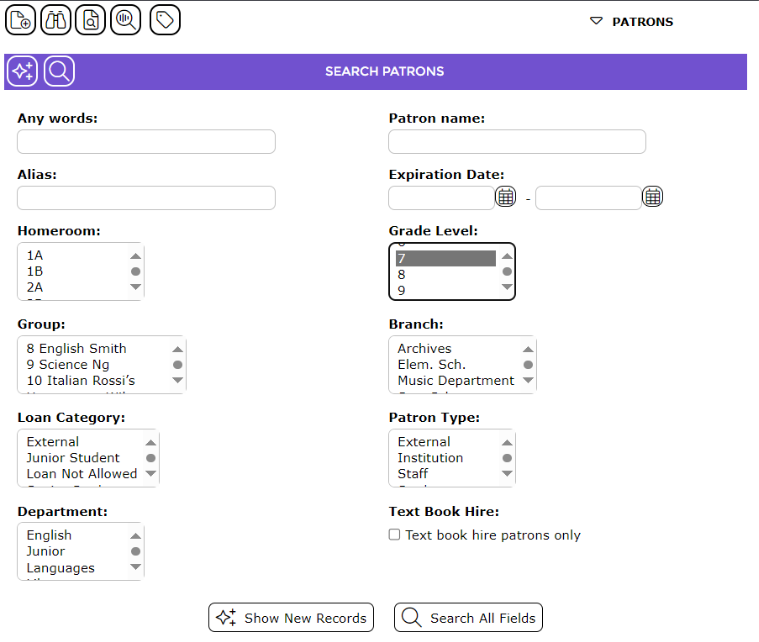
Task: Select homeroom 1A in list
Action: (x=35, y=255)
